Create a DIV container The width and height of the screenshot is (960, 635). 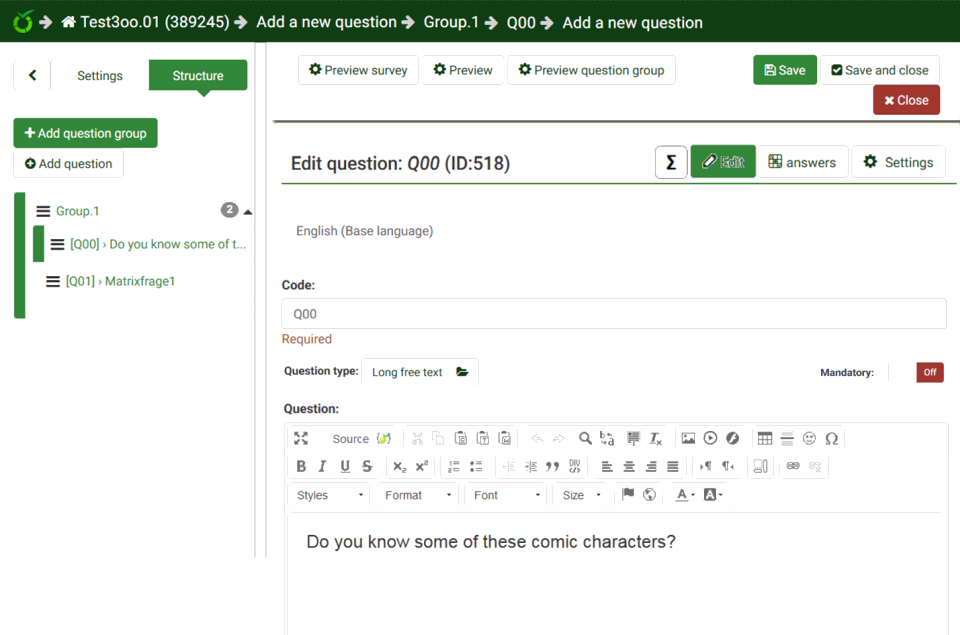click(x=574, y=467)
